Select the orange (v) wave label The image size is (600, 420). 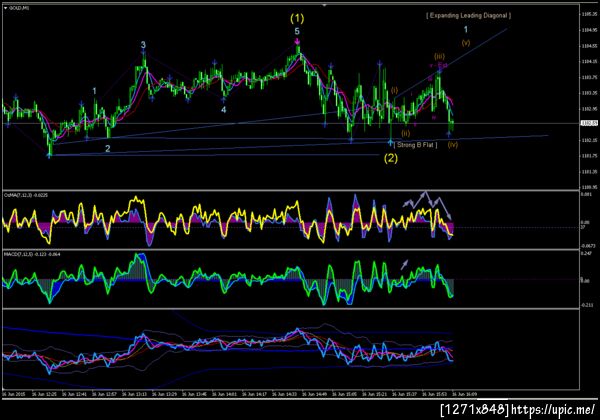466,42
